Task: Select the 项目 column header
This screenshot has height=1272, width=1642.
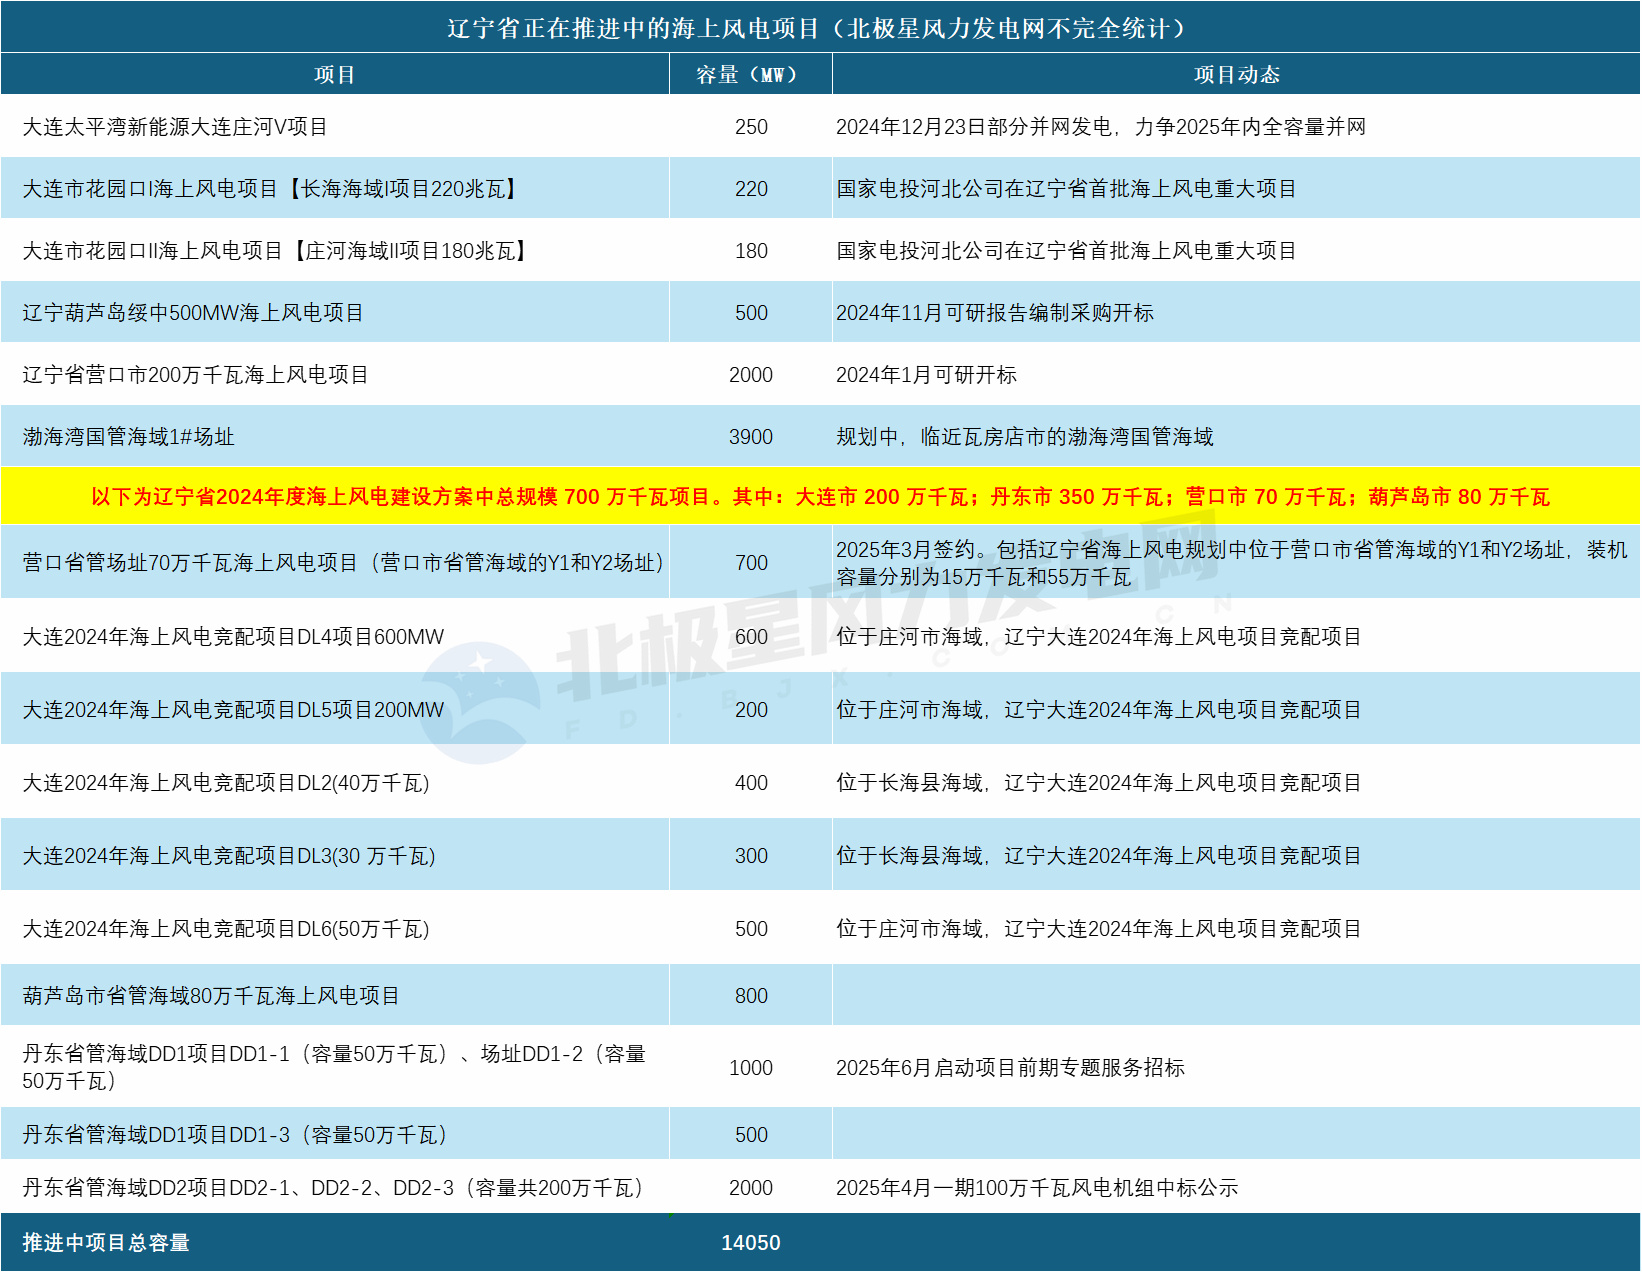Action: pos(334,75)
